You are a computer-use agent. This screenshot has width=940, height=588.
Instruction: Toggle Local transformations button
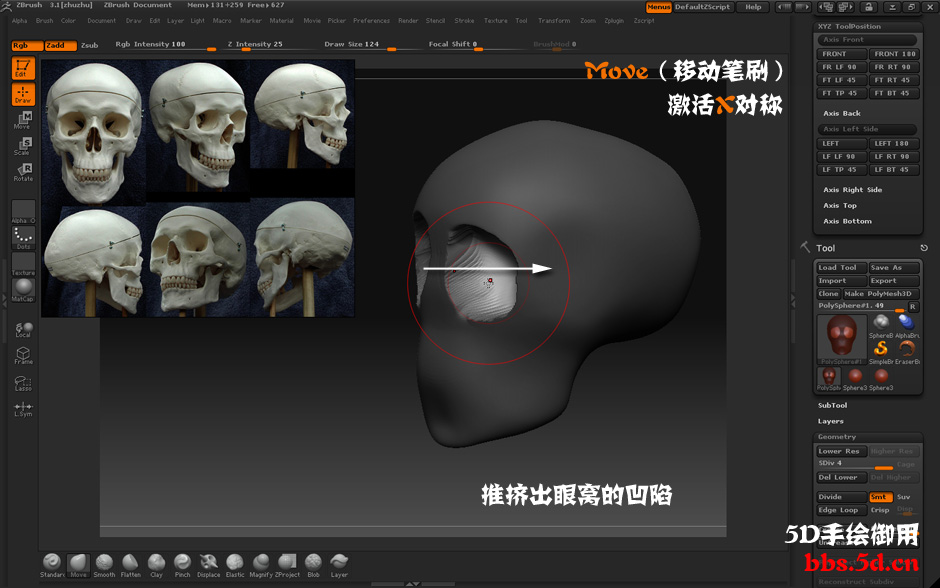(x=23, y=330)
